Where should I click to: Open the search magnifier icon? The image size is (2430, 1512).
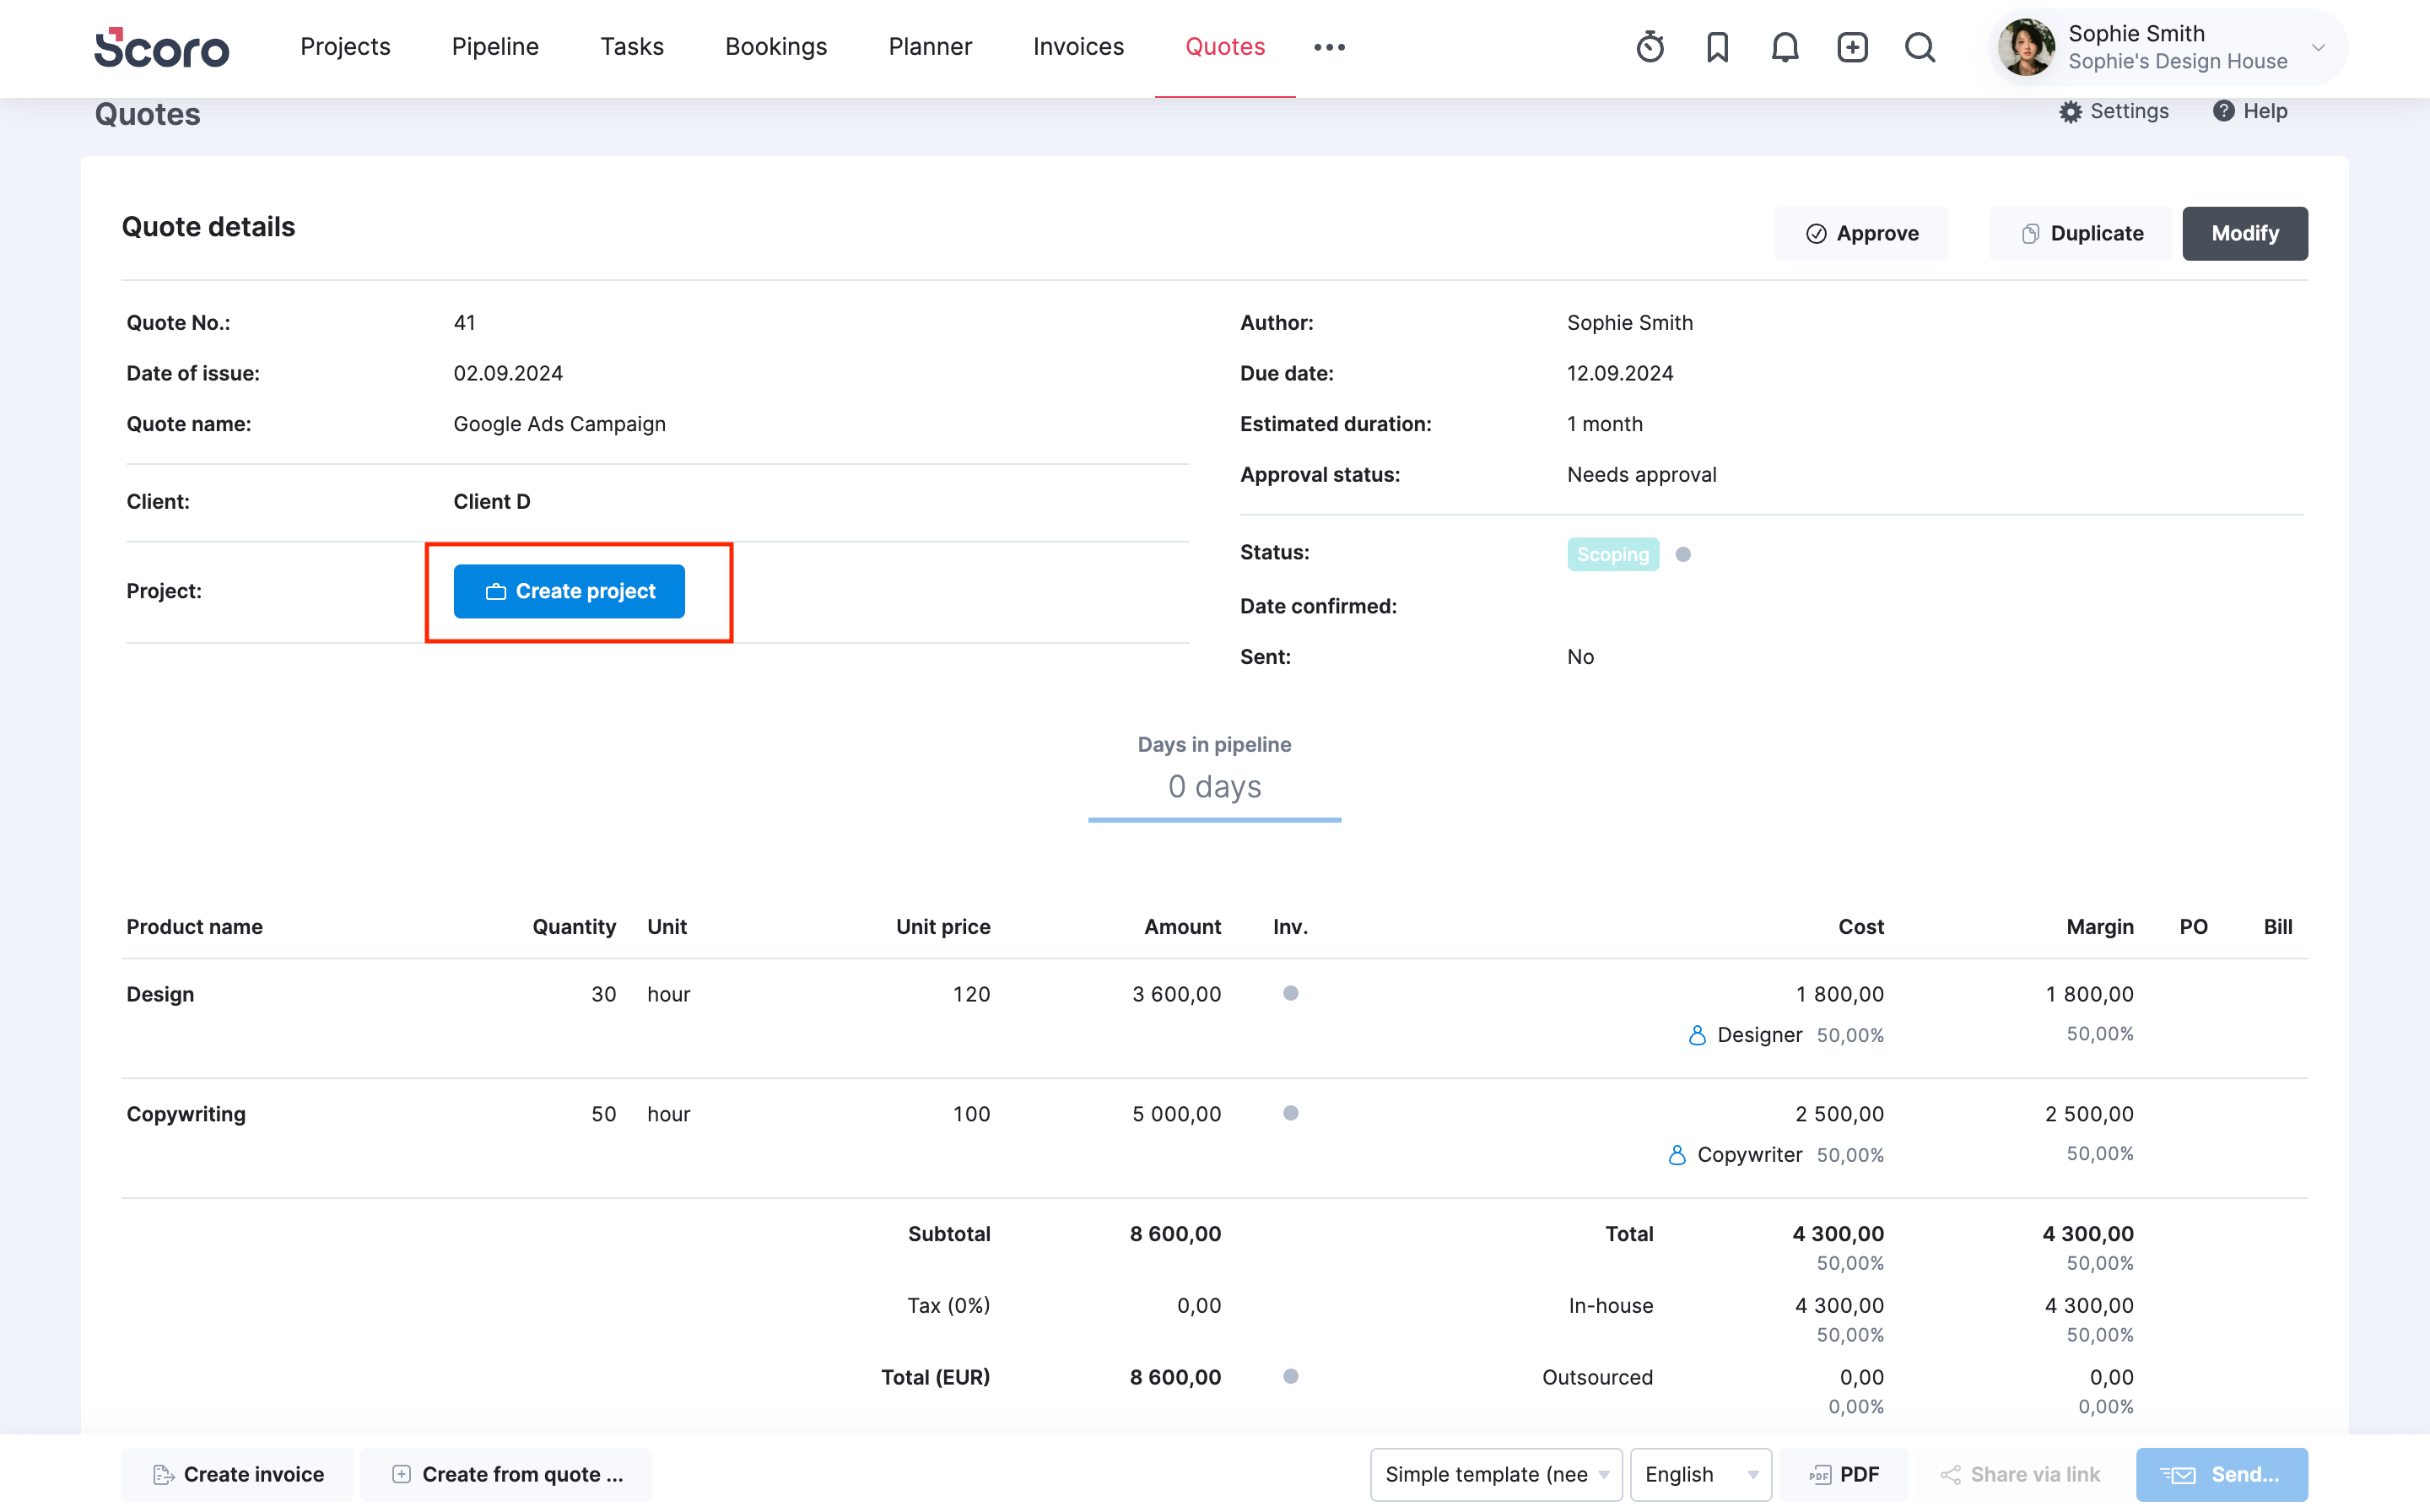coord(1920,47)
